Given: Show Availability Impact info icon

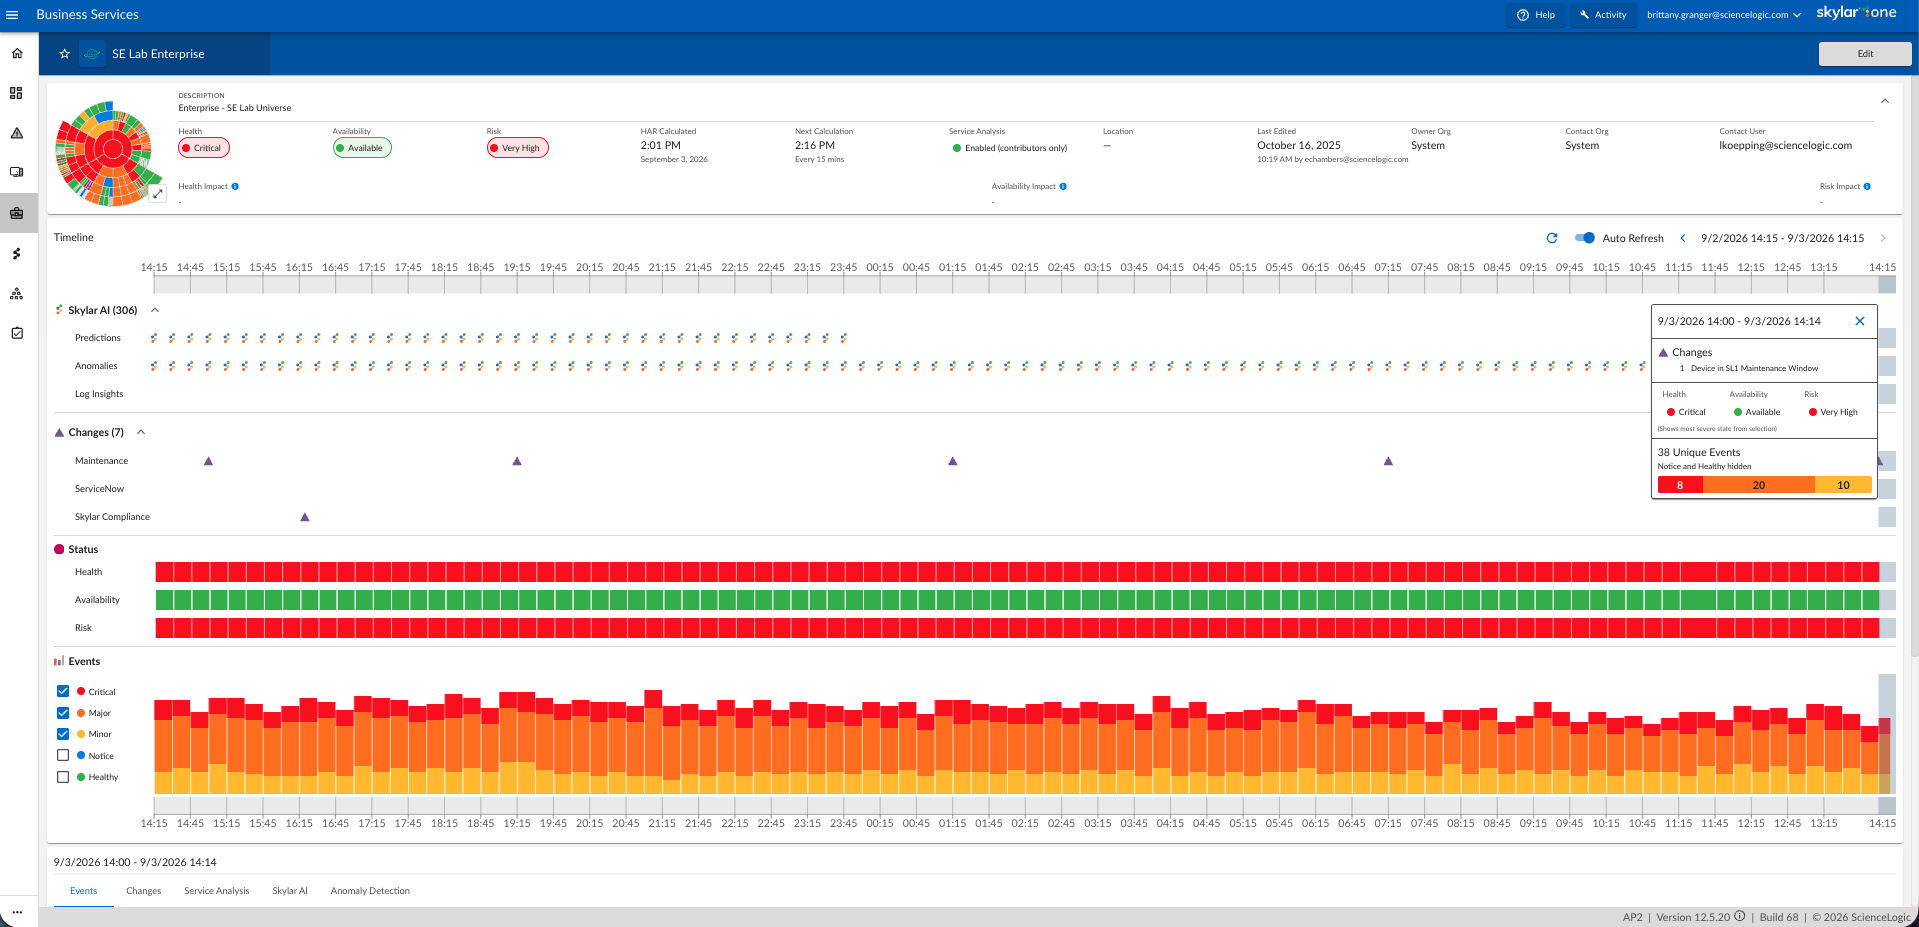Looking at the screenshot, I should 1063,186.
